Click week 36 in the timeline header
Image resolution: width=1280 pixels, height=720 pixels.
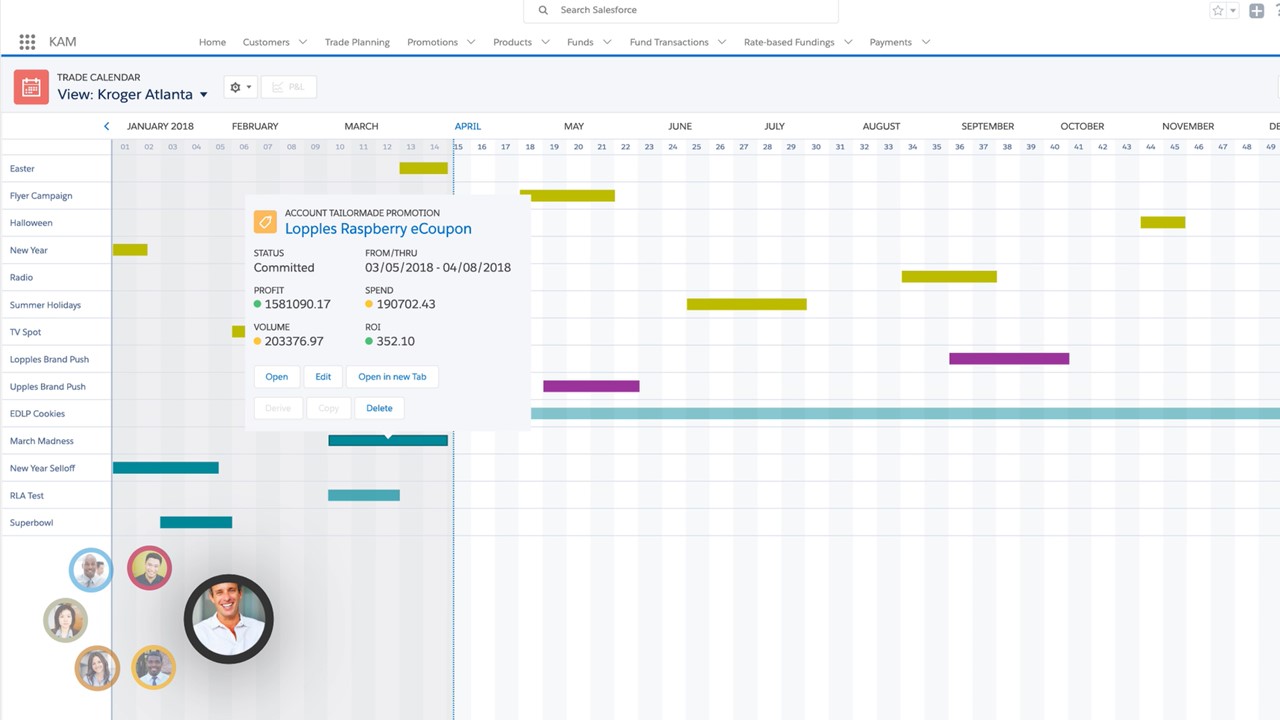click(x=960, y=147)
